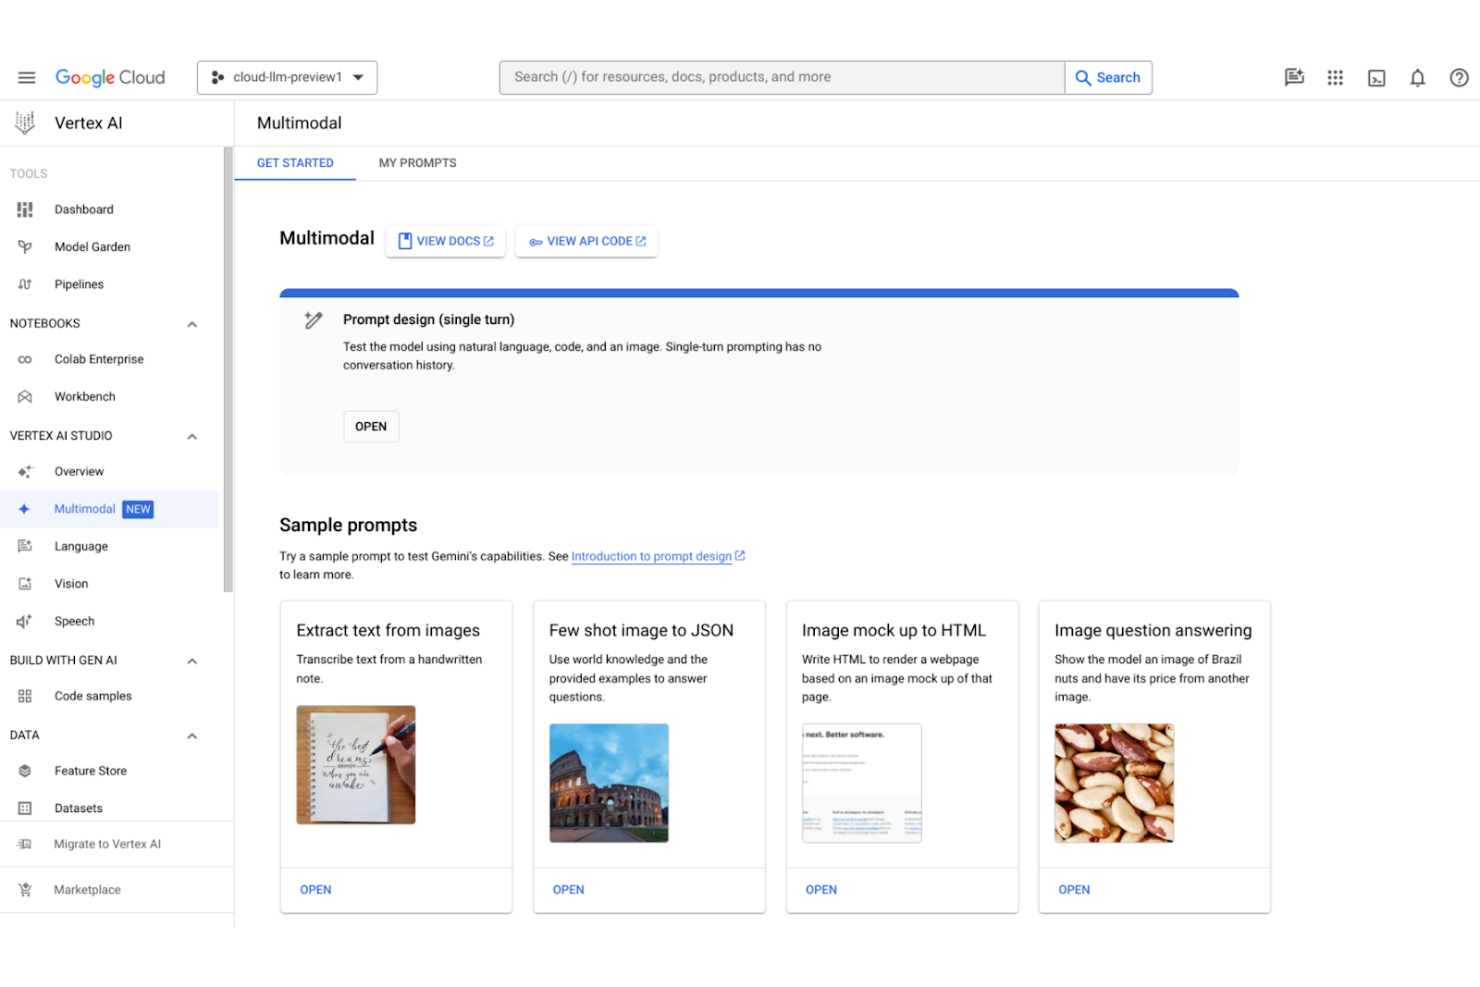Follow the Introduction to prompt design link
The height and width of the screenshot is (987, 1480).
coord(651,556)
